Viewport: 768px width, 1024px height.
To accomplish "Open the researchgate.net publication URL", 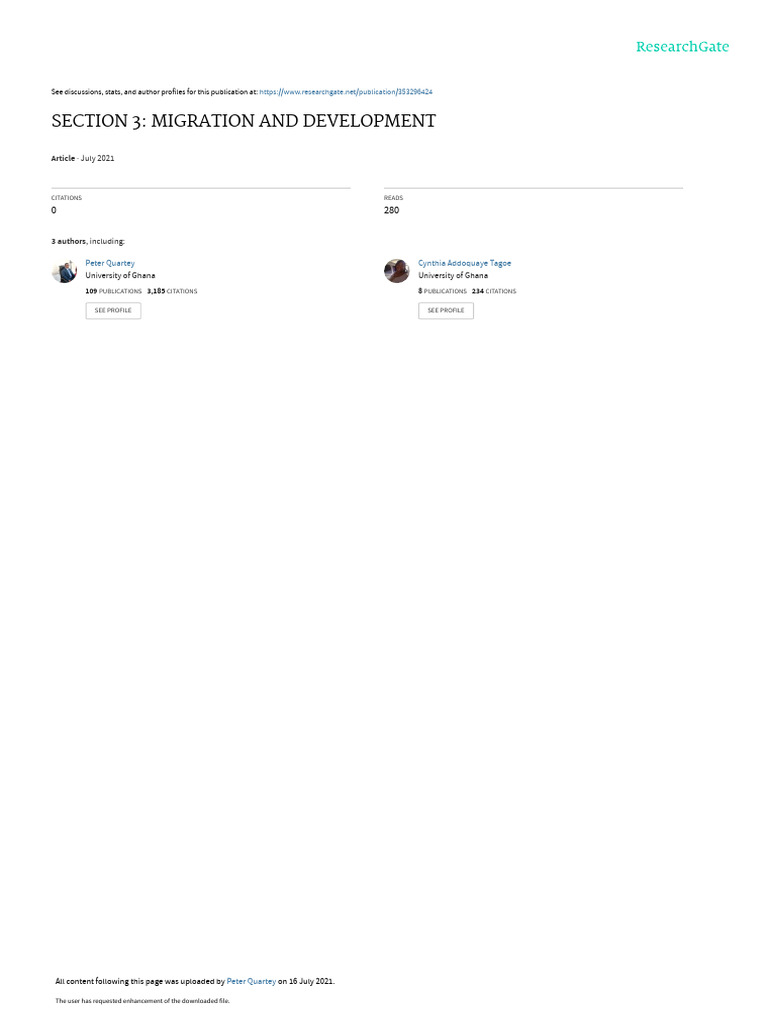I will coord(345,92).
